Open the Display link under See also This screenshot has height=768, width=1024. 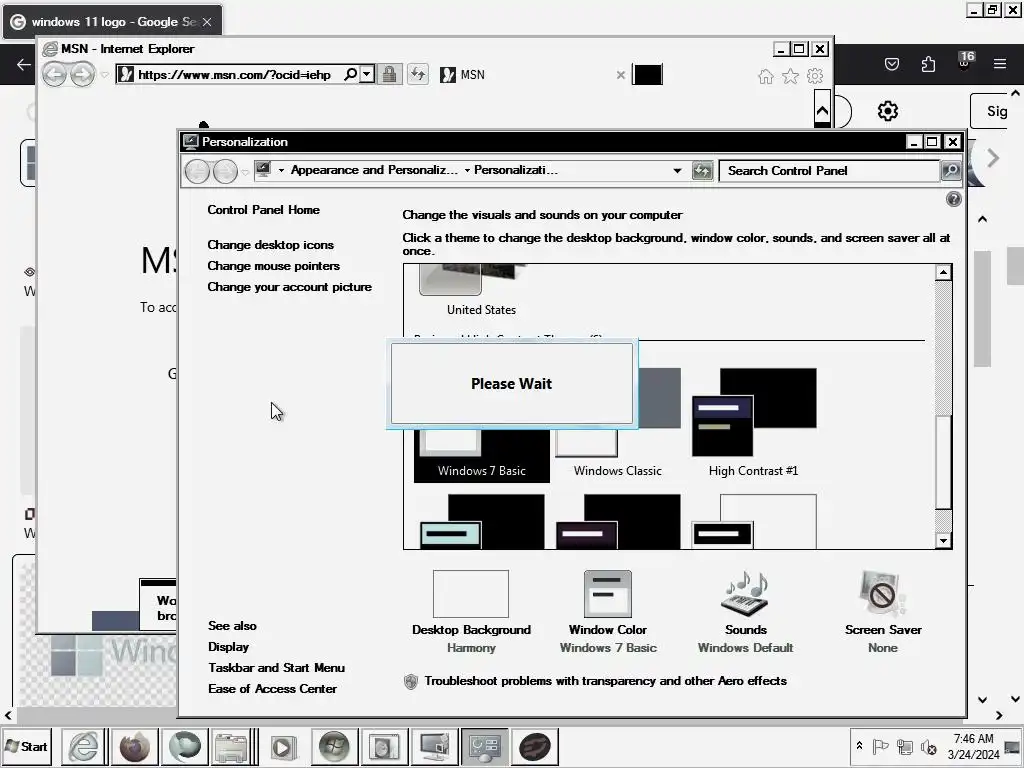click(x=228, y=647)
